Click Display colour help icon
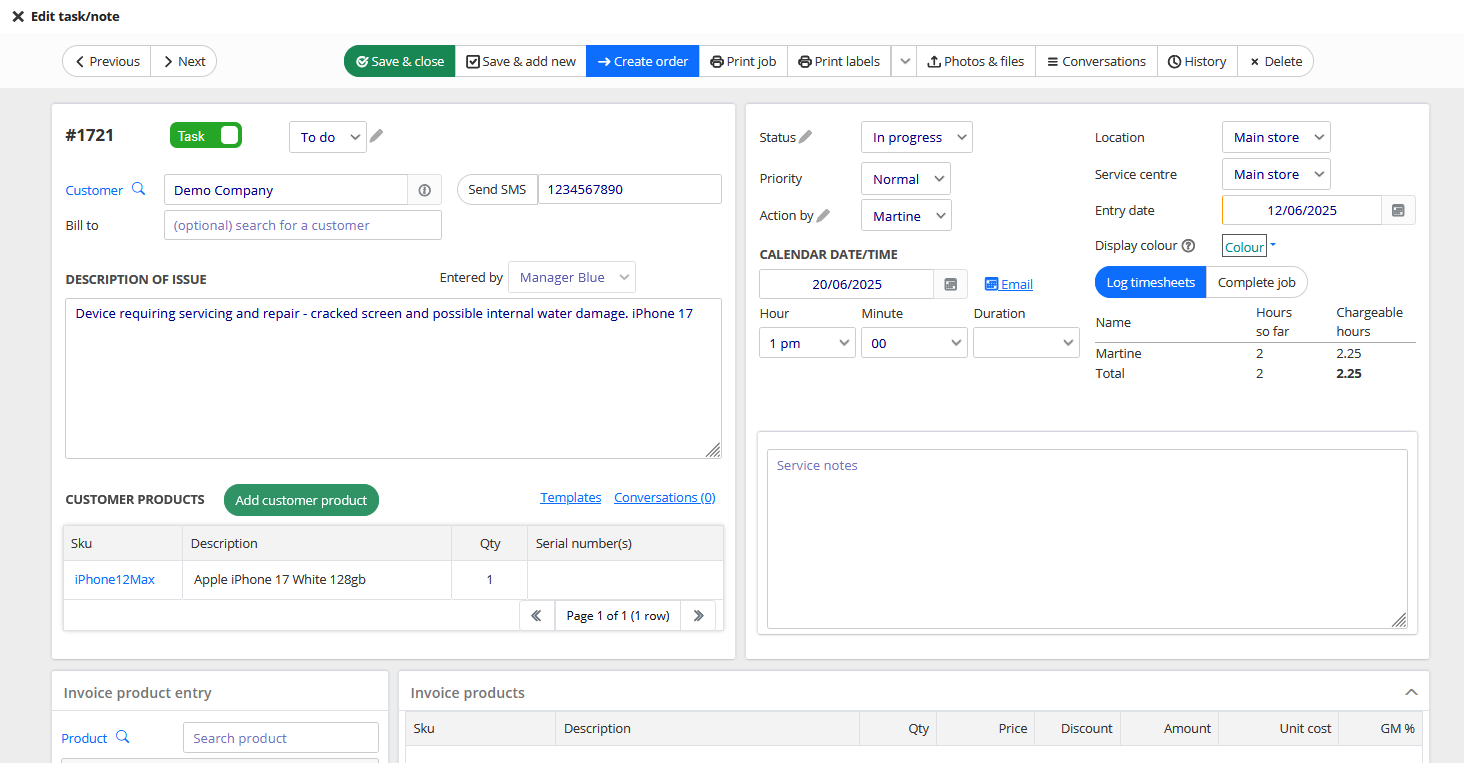This screenshot has height=763, width=1464. pyautogui.click(x=1188, y=246)
